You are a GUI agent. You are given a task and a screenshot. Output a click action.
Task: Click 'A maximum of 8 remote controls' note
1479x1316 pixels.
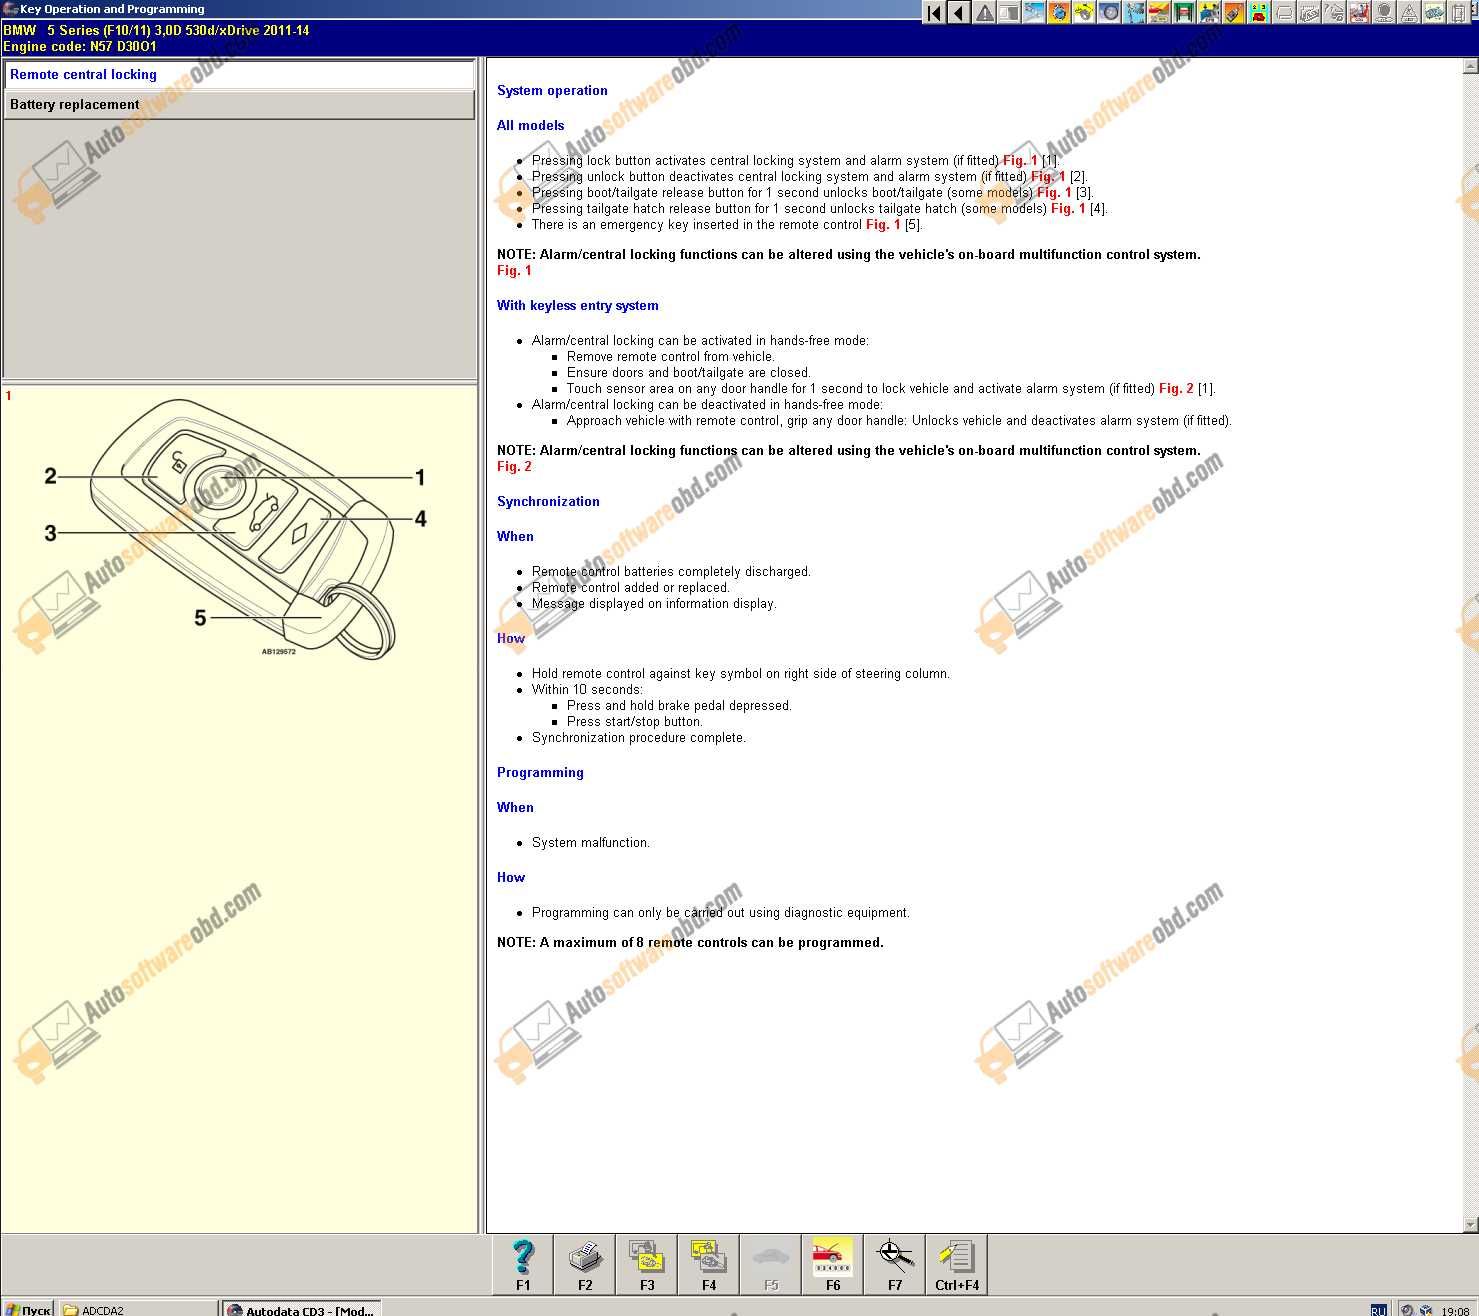pos(690,942)
